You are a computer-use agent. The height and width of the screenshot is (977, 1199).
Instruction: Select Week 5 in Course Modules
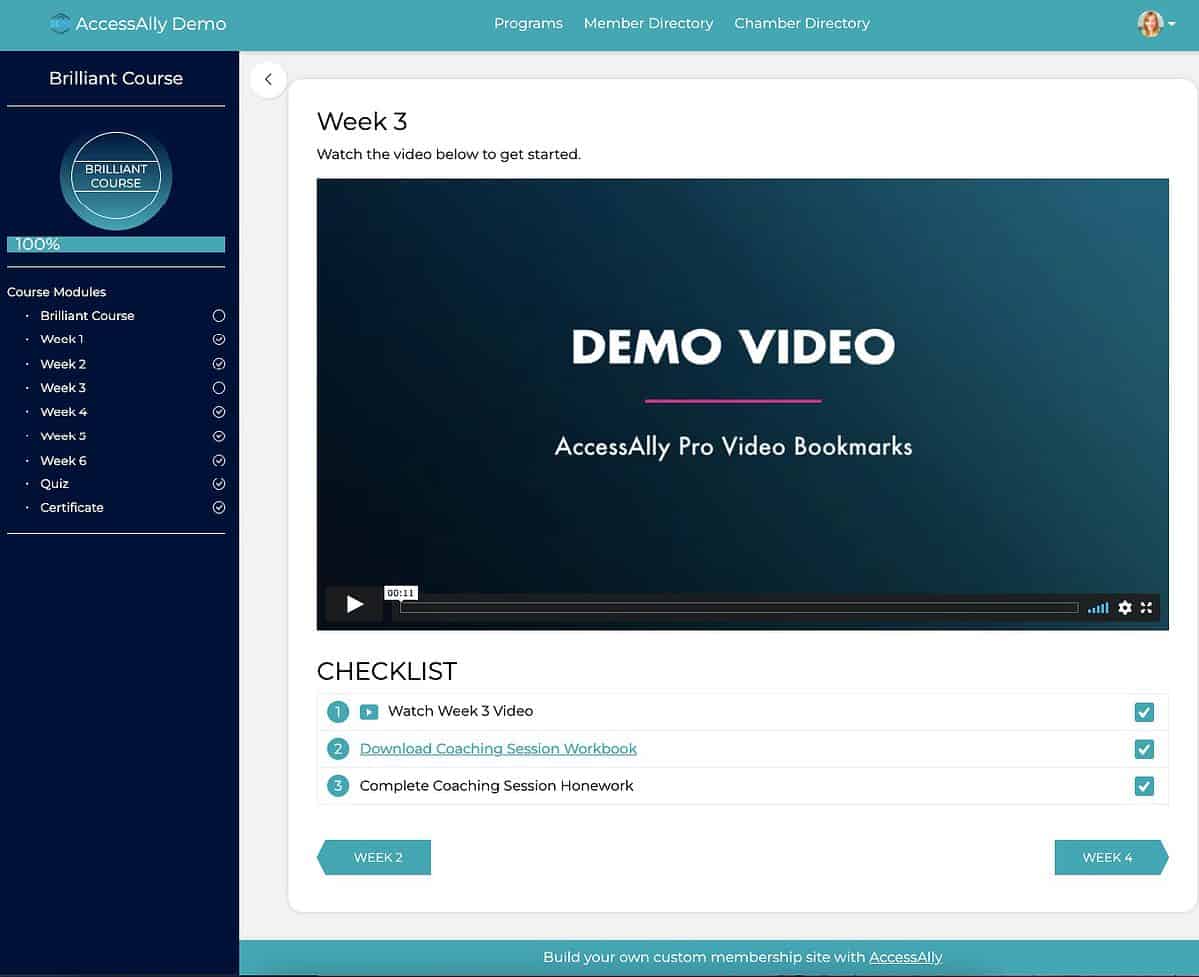click(63, 435)
